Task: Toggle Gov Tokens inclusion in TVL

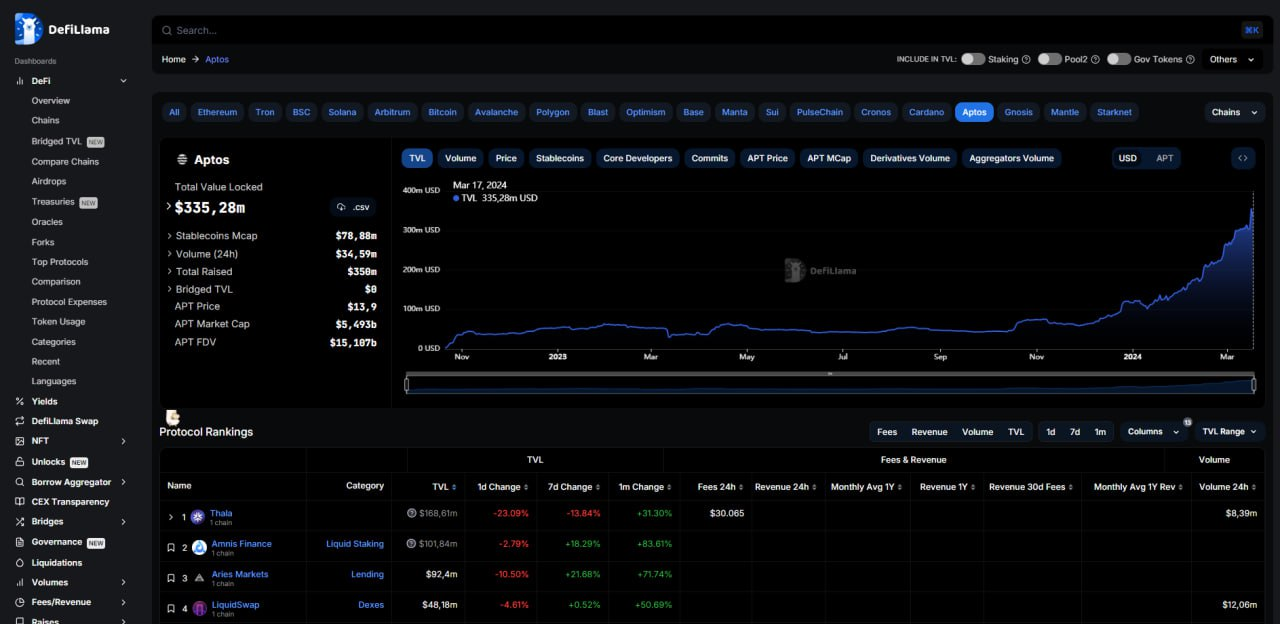Action: [1119, 59]
